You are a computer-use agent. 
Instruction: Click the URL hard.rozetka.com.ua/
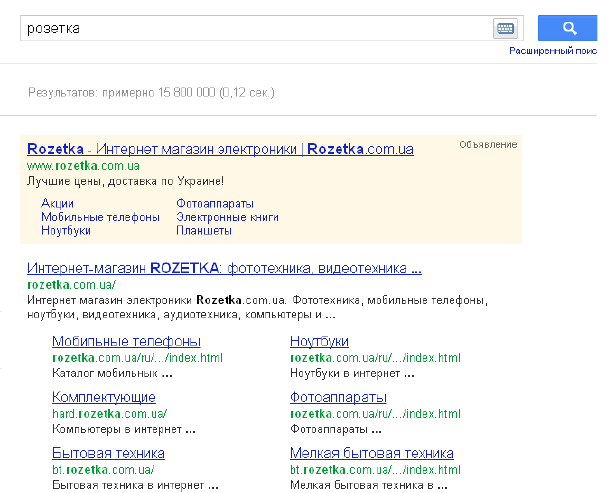tap(109, 414)
